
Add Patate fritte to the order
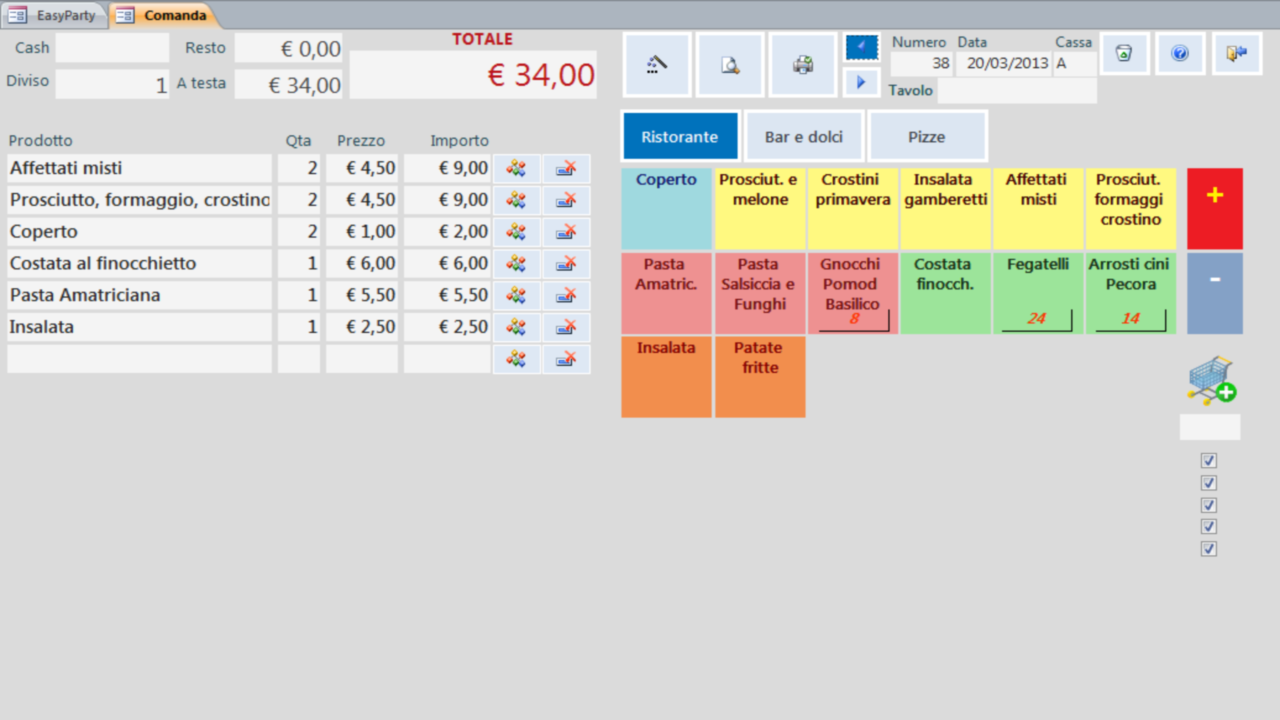760,377
